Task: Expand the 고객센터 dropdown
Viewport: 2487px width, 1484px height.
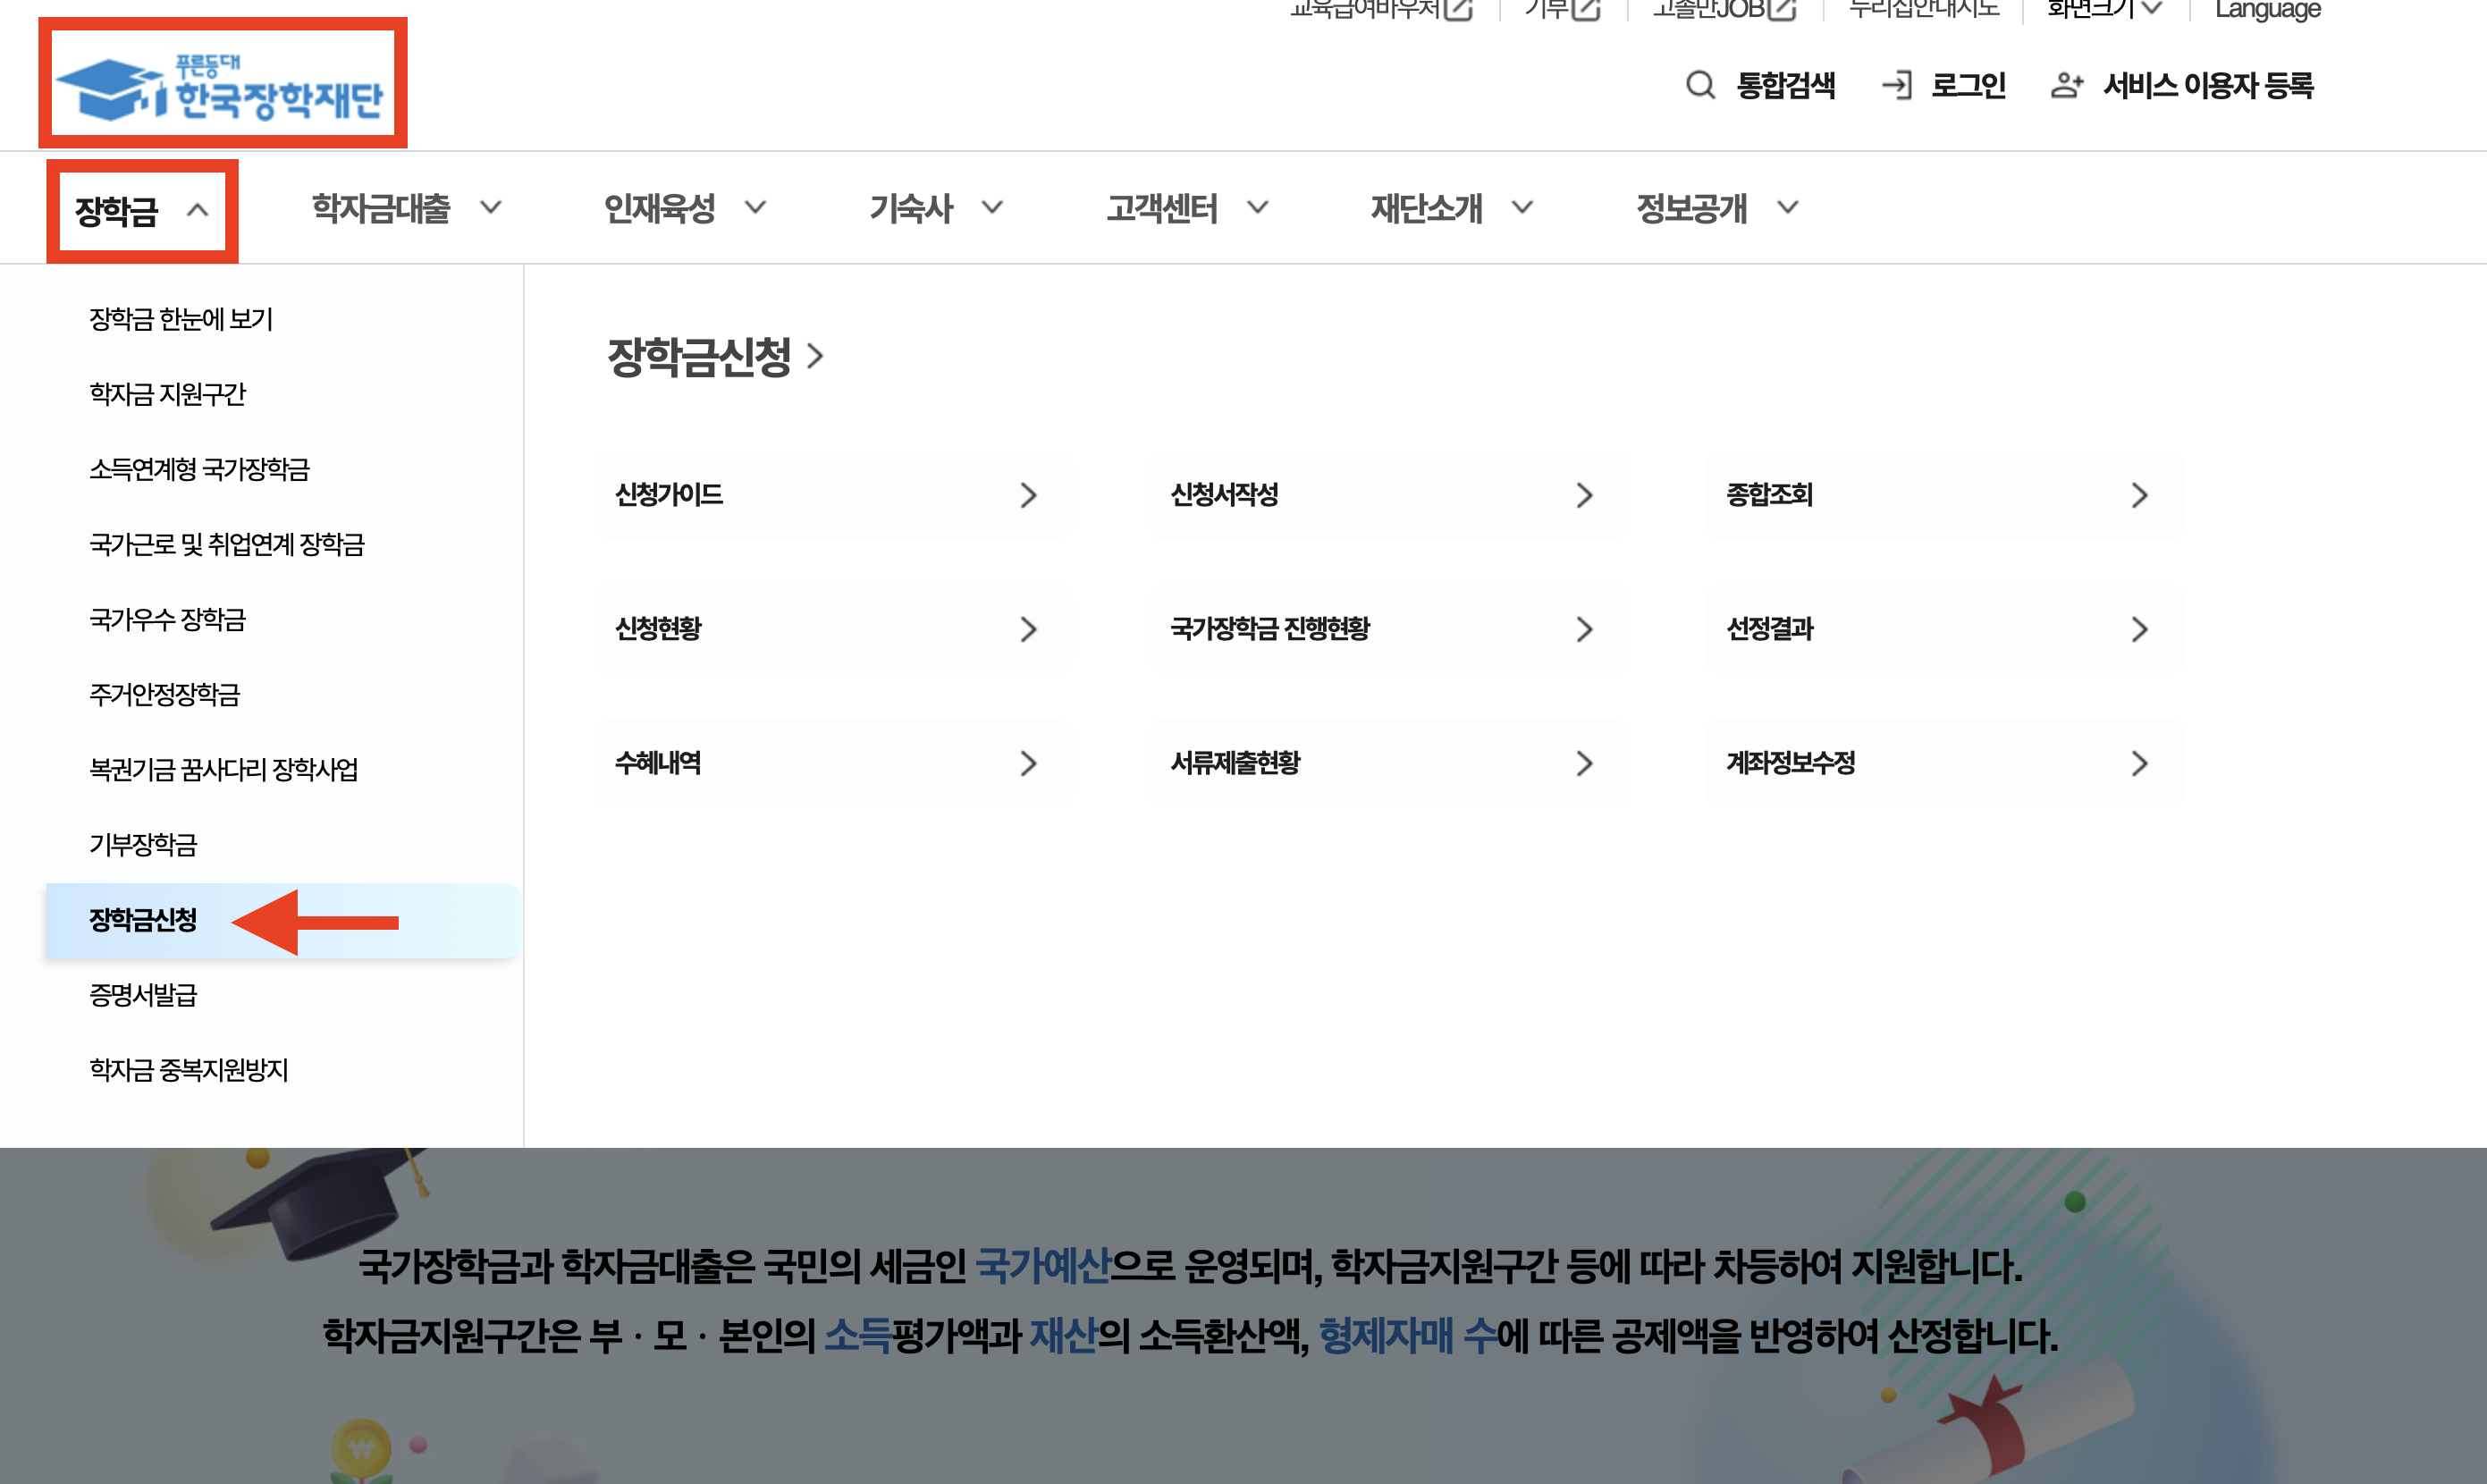Action: [x=1258, y=208]
